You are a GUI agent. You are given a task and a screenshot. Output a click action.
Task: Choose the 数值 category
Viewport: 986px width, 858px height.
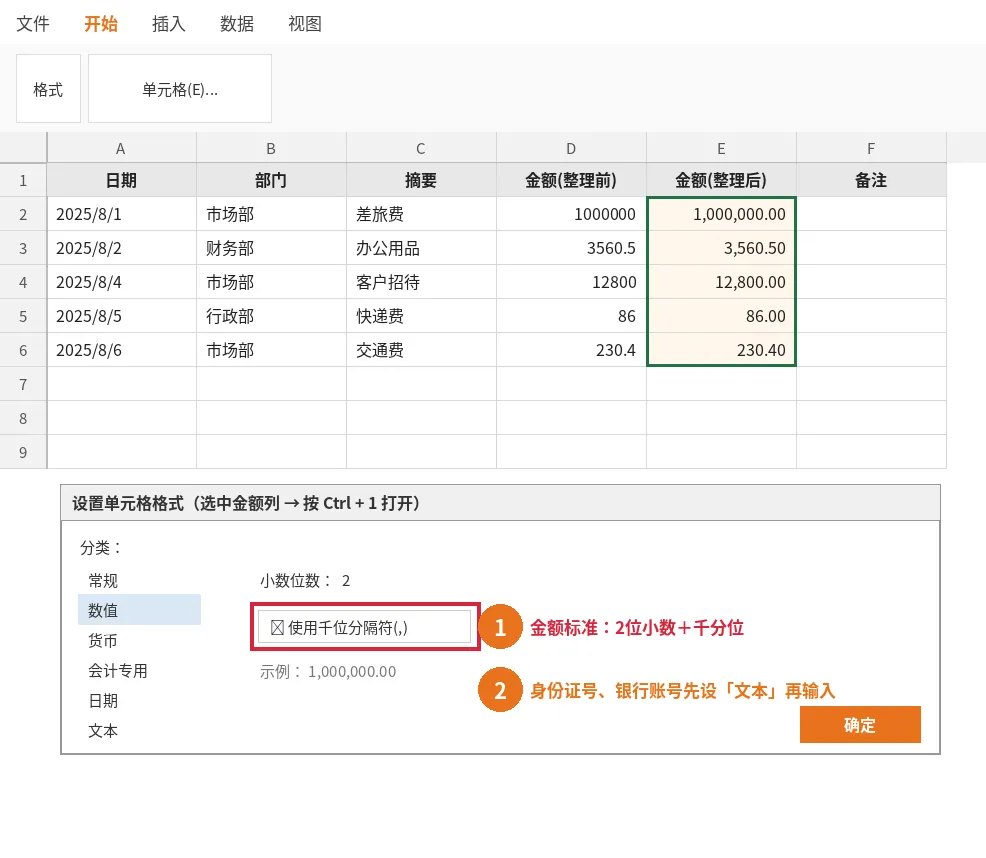139,610
